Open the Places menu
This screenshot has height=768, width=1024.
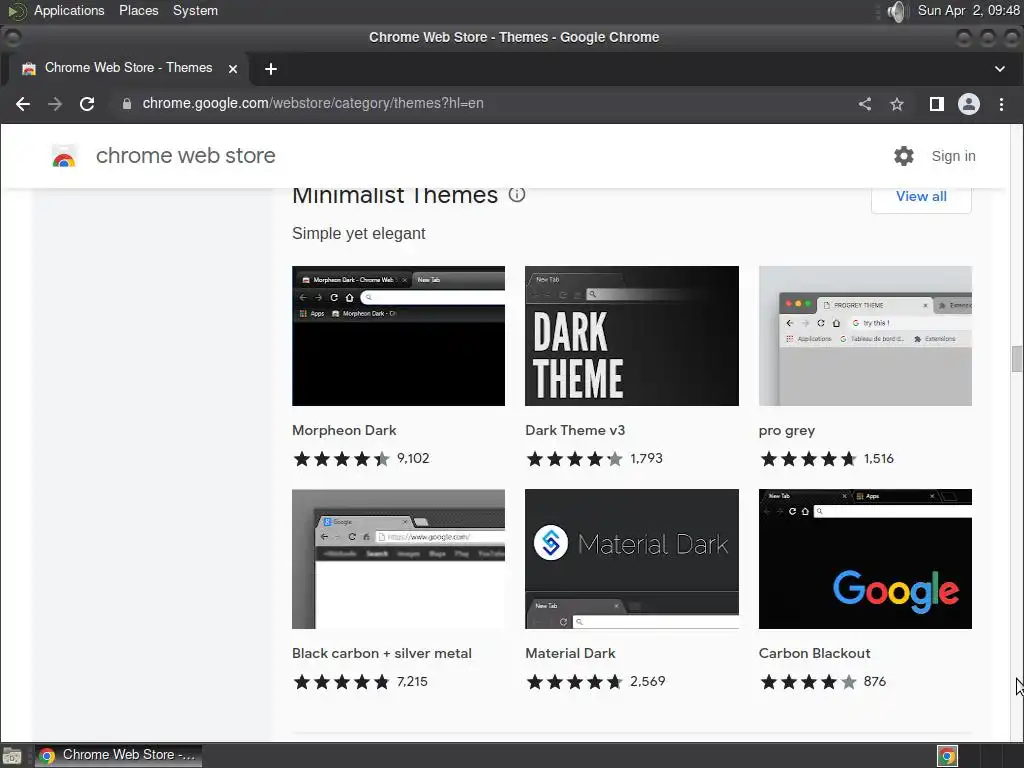138,10
